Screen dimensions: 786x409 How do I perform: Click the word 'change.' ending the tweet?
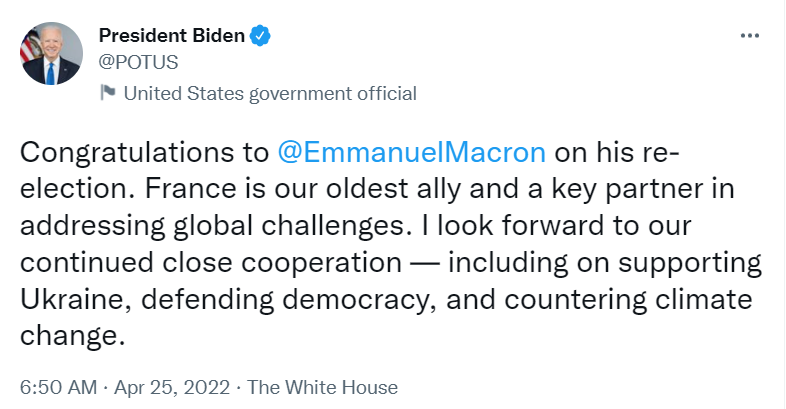point(72,332)
